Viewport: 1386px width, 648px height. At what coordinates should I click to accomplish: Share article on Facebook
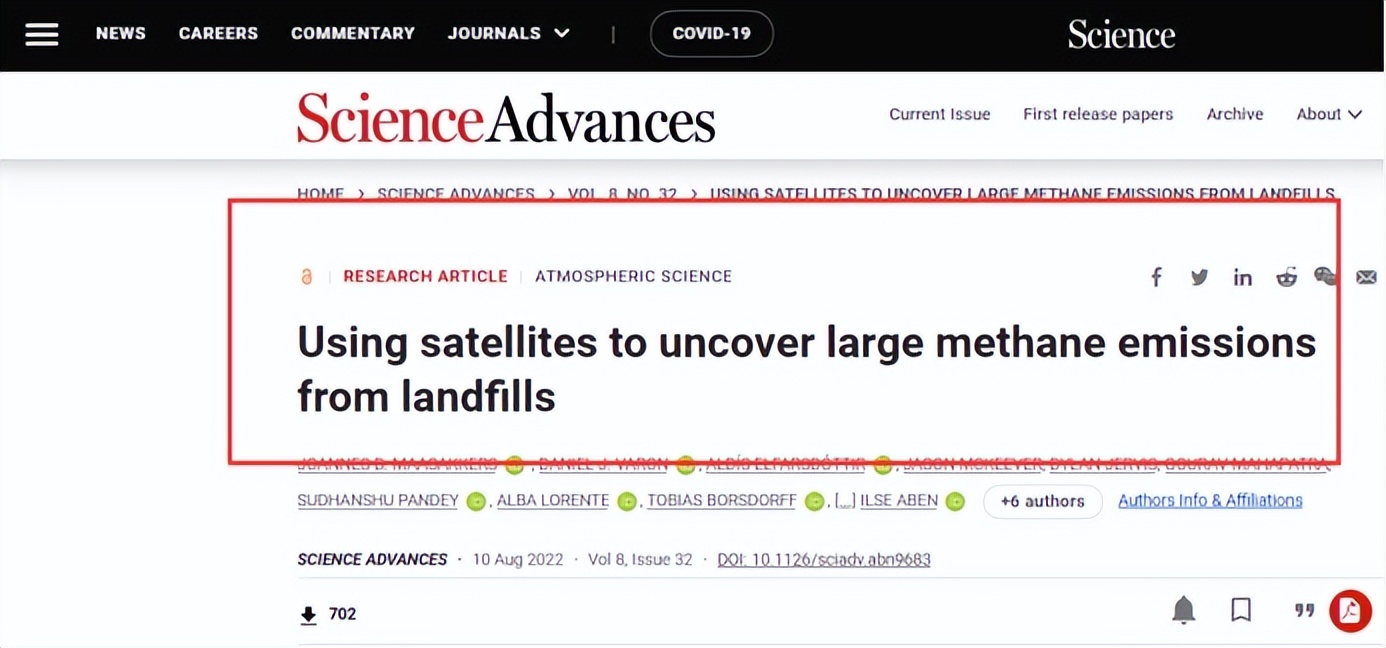coord(1156,277)
